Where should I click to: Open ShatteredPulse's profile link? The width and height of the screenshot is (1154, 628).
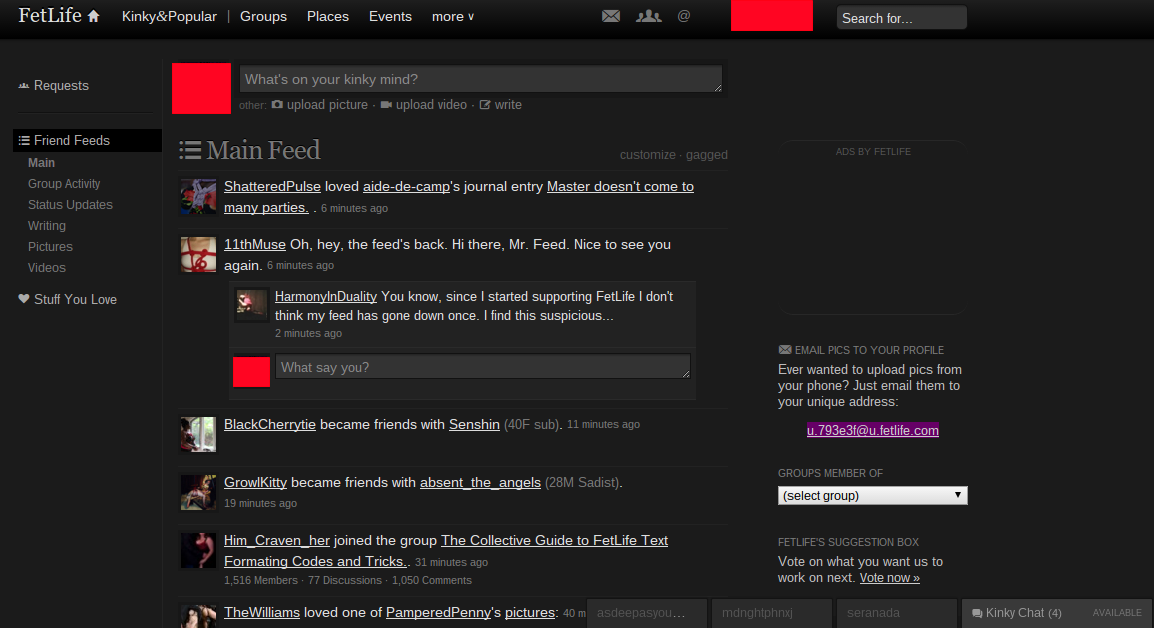pyautogui.click(x=272, y=186)
